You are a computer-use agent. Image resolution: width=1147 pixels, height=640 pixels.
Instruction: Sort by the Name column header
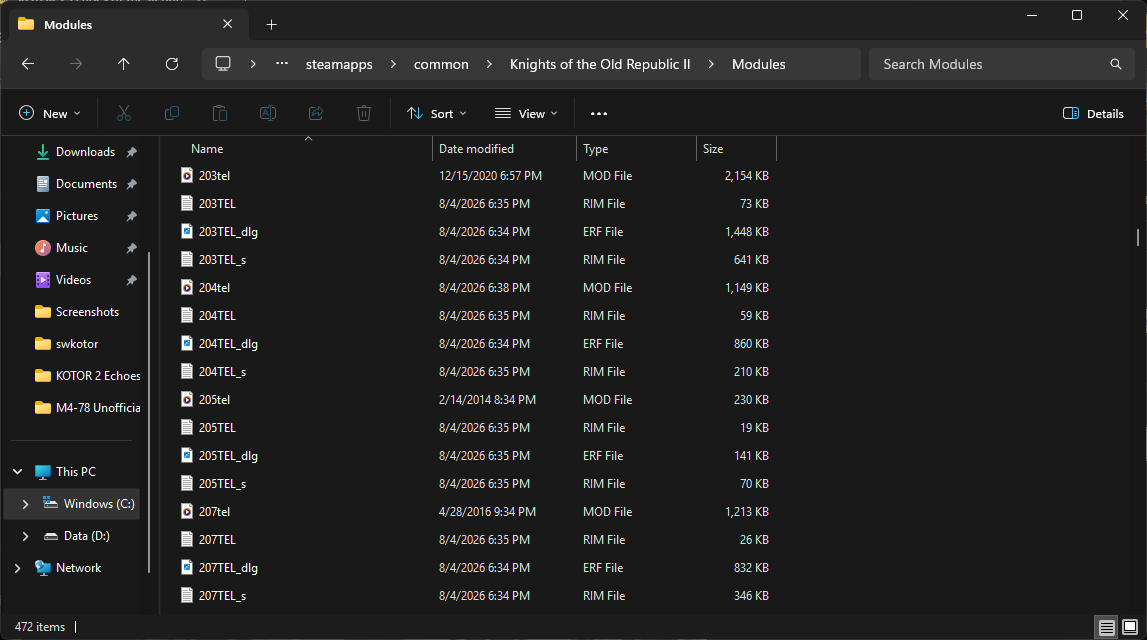(x=307, y=148)
